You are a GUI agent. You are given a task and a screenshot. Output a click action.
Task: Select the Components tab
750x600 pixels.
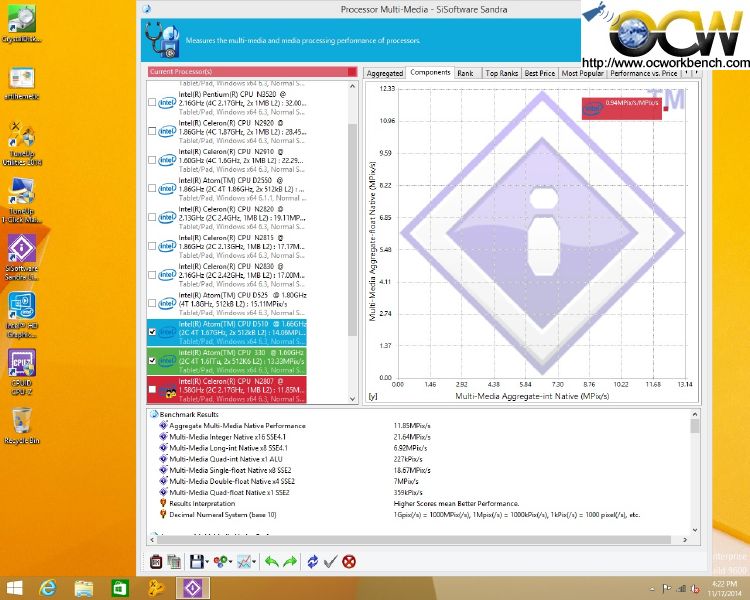[x=430, y=72]
